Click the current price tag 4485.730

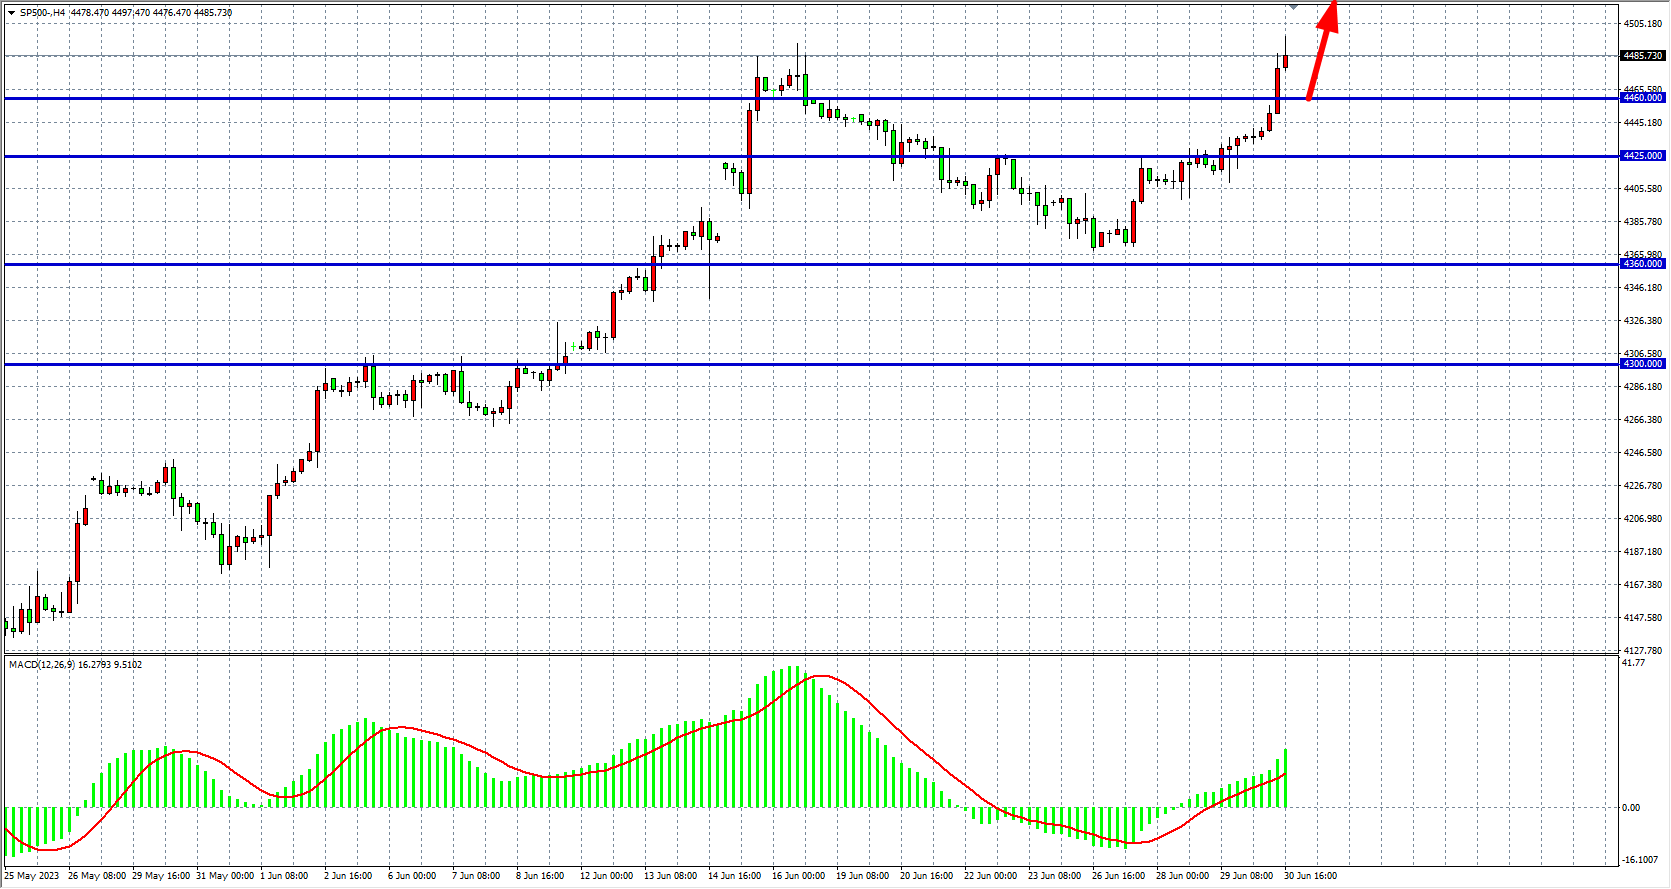click(x=1642, y=56)
